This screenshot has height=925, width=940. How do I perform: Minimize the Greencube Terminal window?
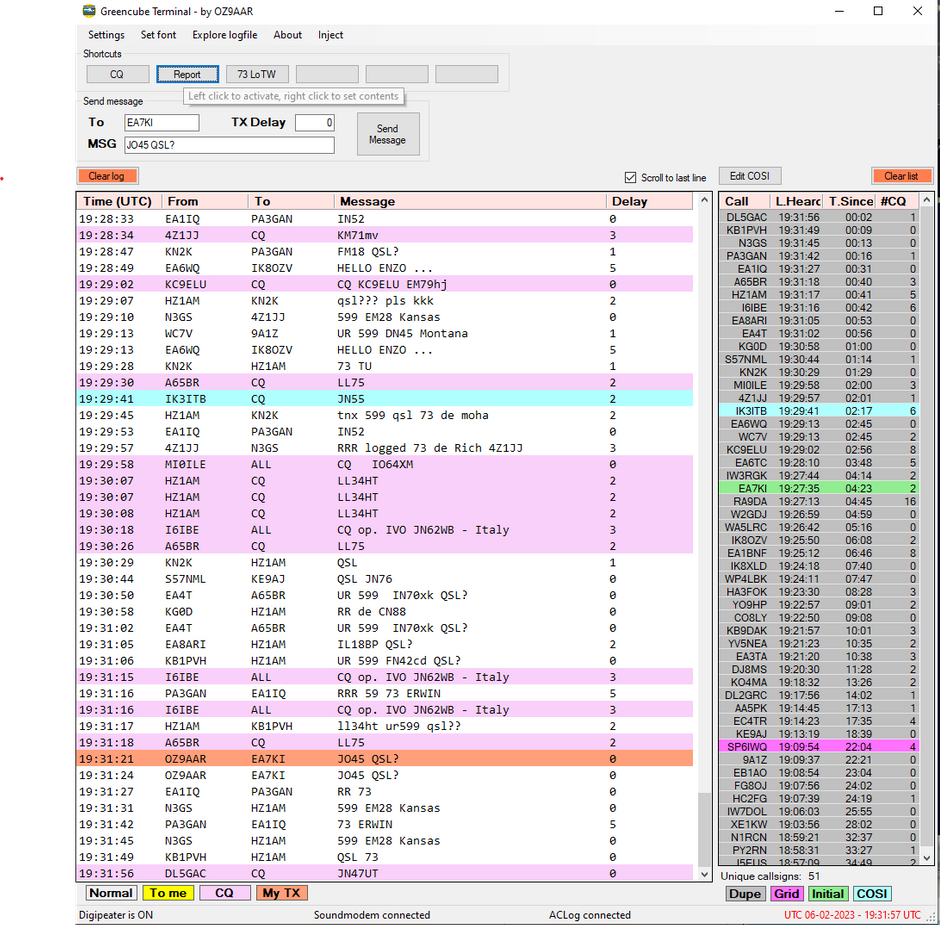tap(839, 11)
